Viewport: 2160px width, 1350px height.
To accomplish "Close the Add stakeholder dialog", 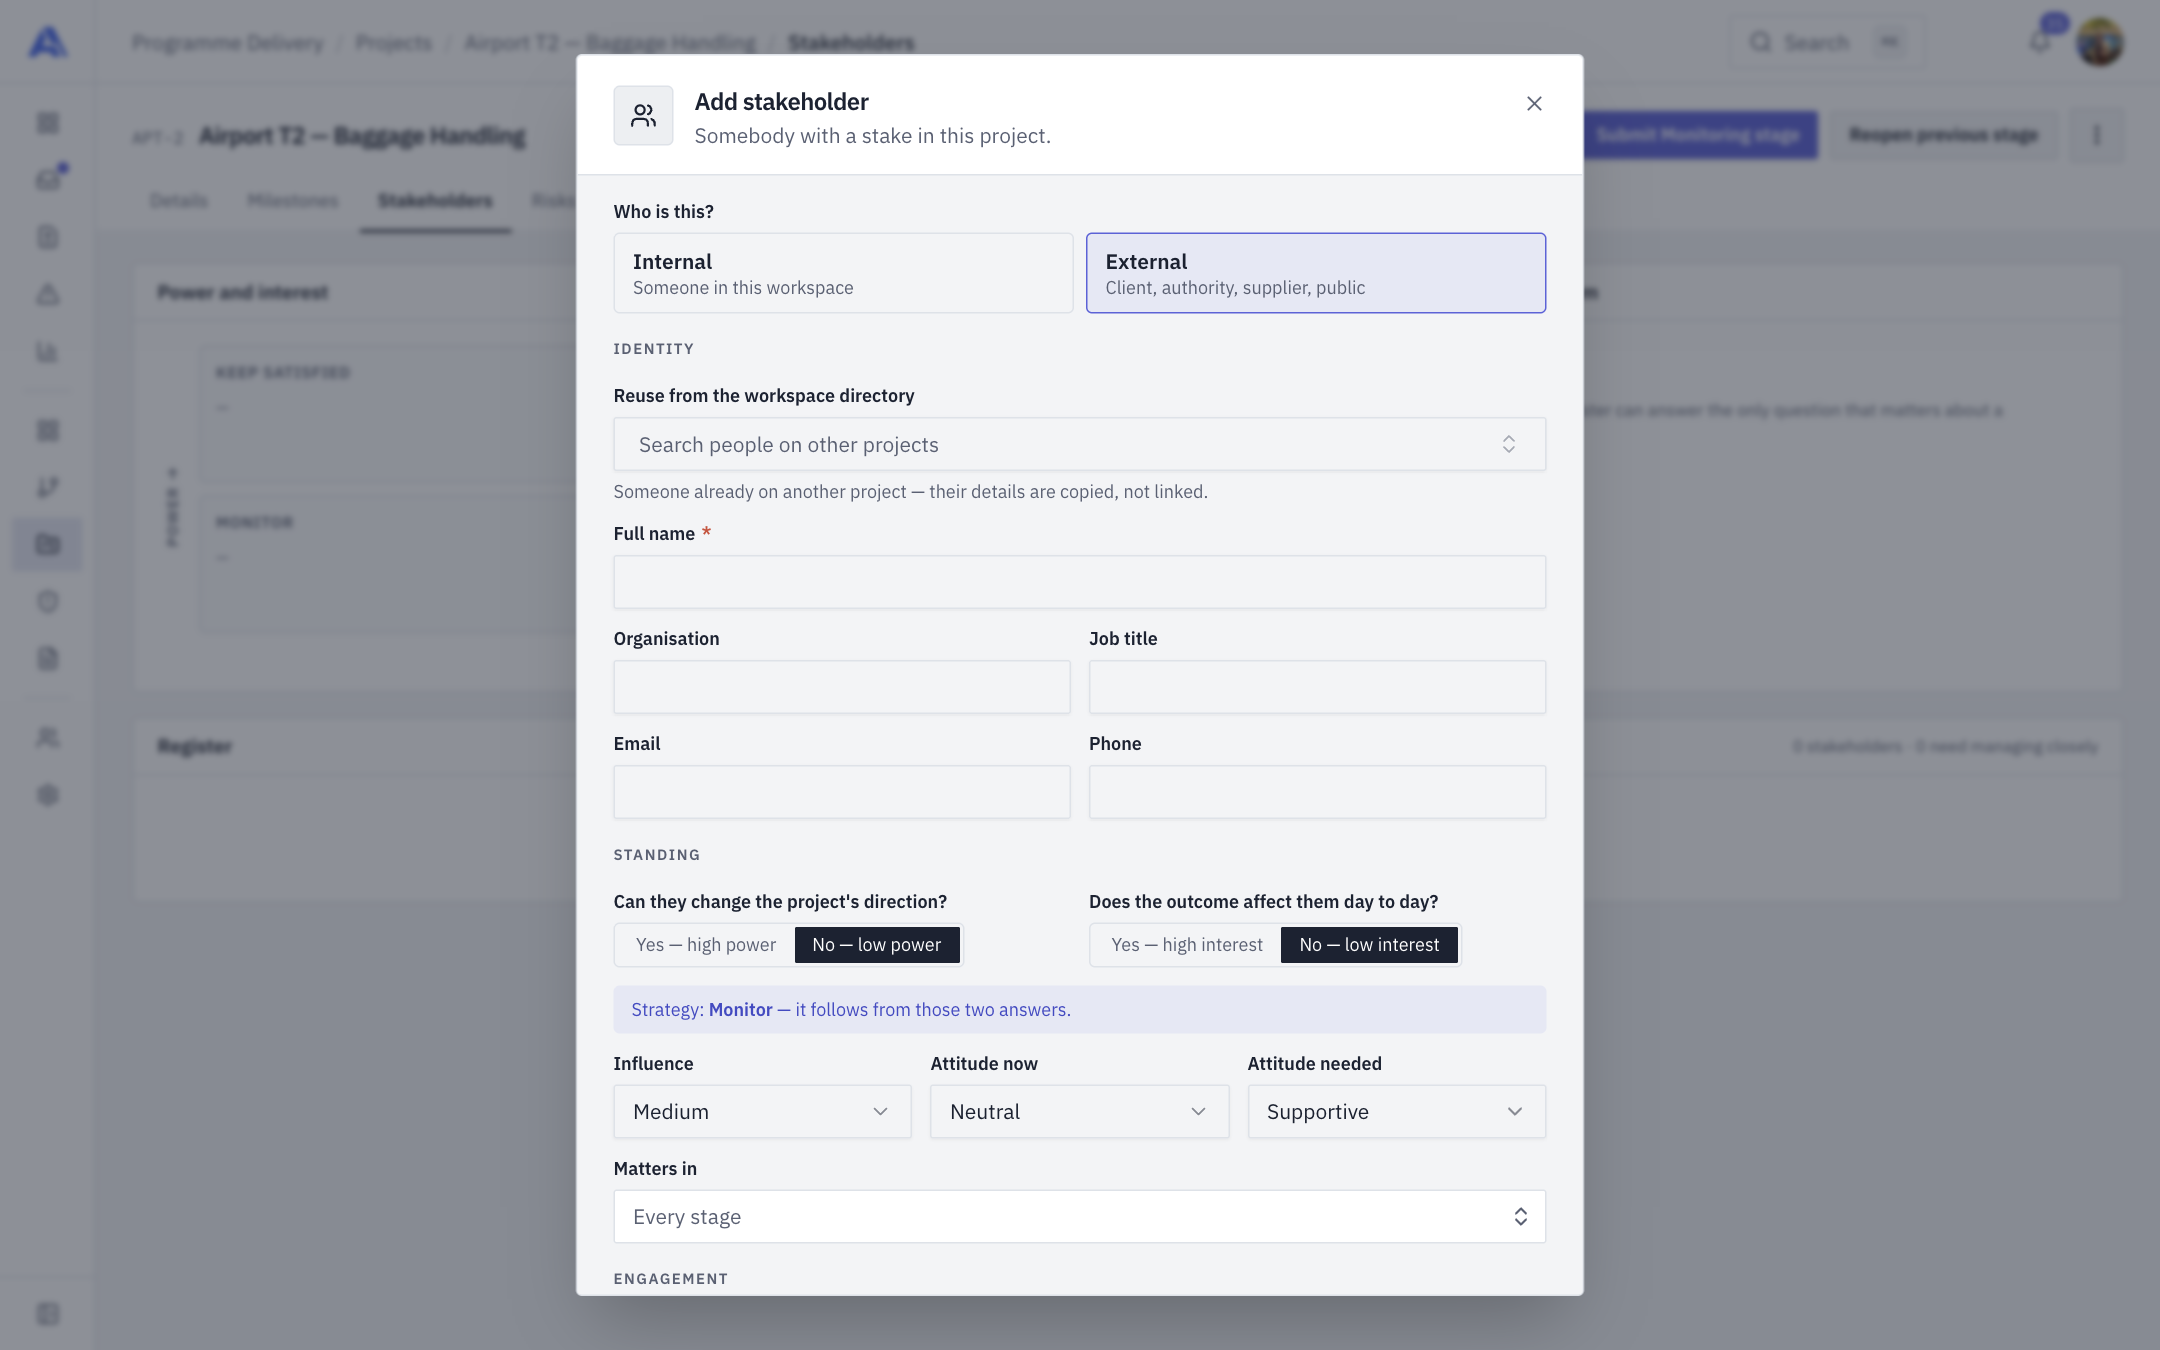I will coord(1534,104).
